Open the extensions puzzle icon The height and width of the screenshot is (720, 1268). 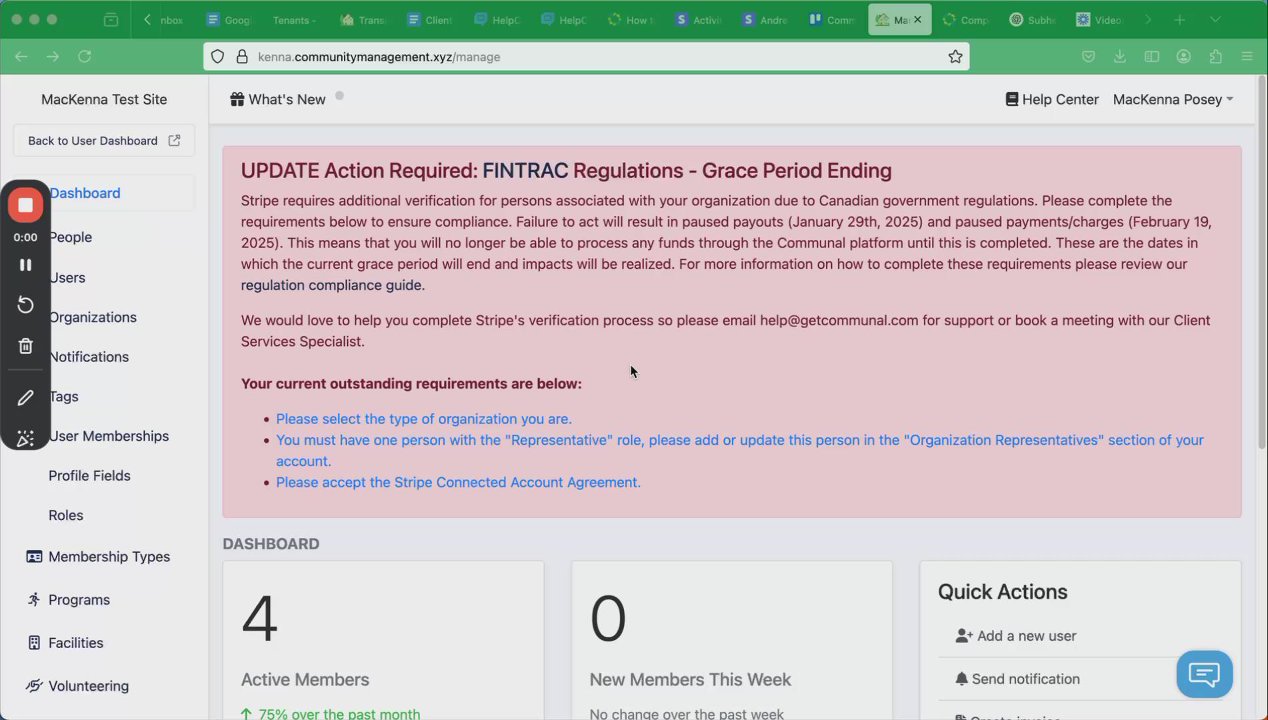(x=1216, y=57)
